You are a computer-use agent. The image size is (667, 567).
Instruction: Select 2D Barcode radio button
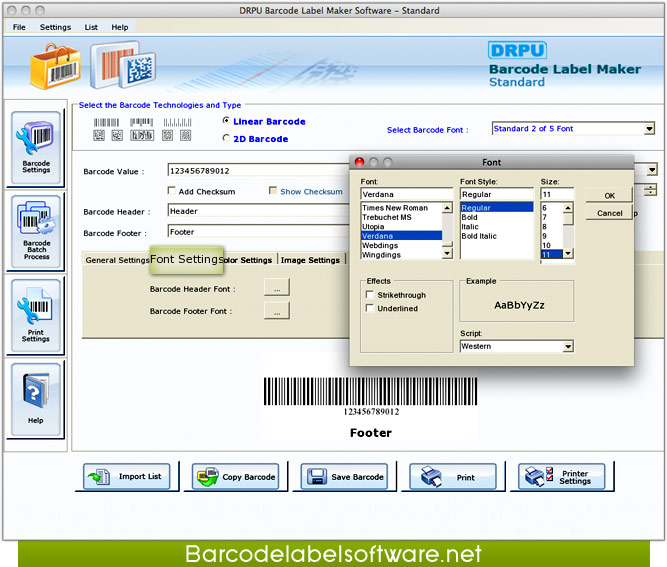point(226,138)
